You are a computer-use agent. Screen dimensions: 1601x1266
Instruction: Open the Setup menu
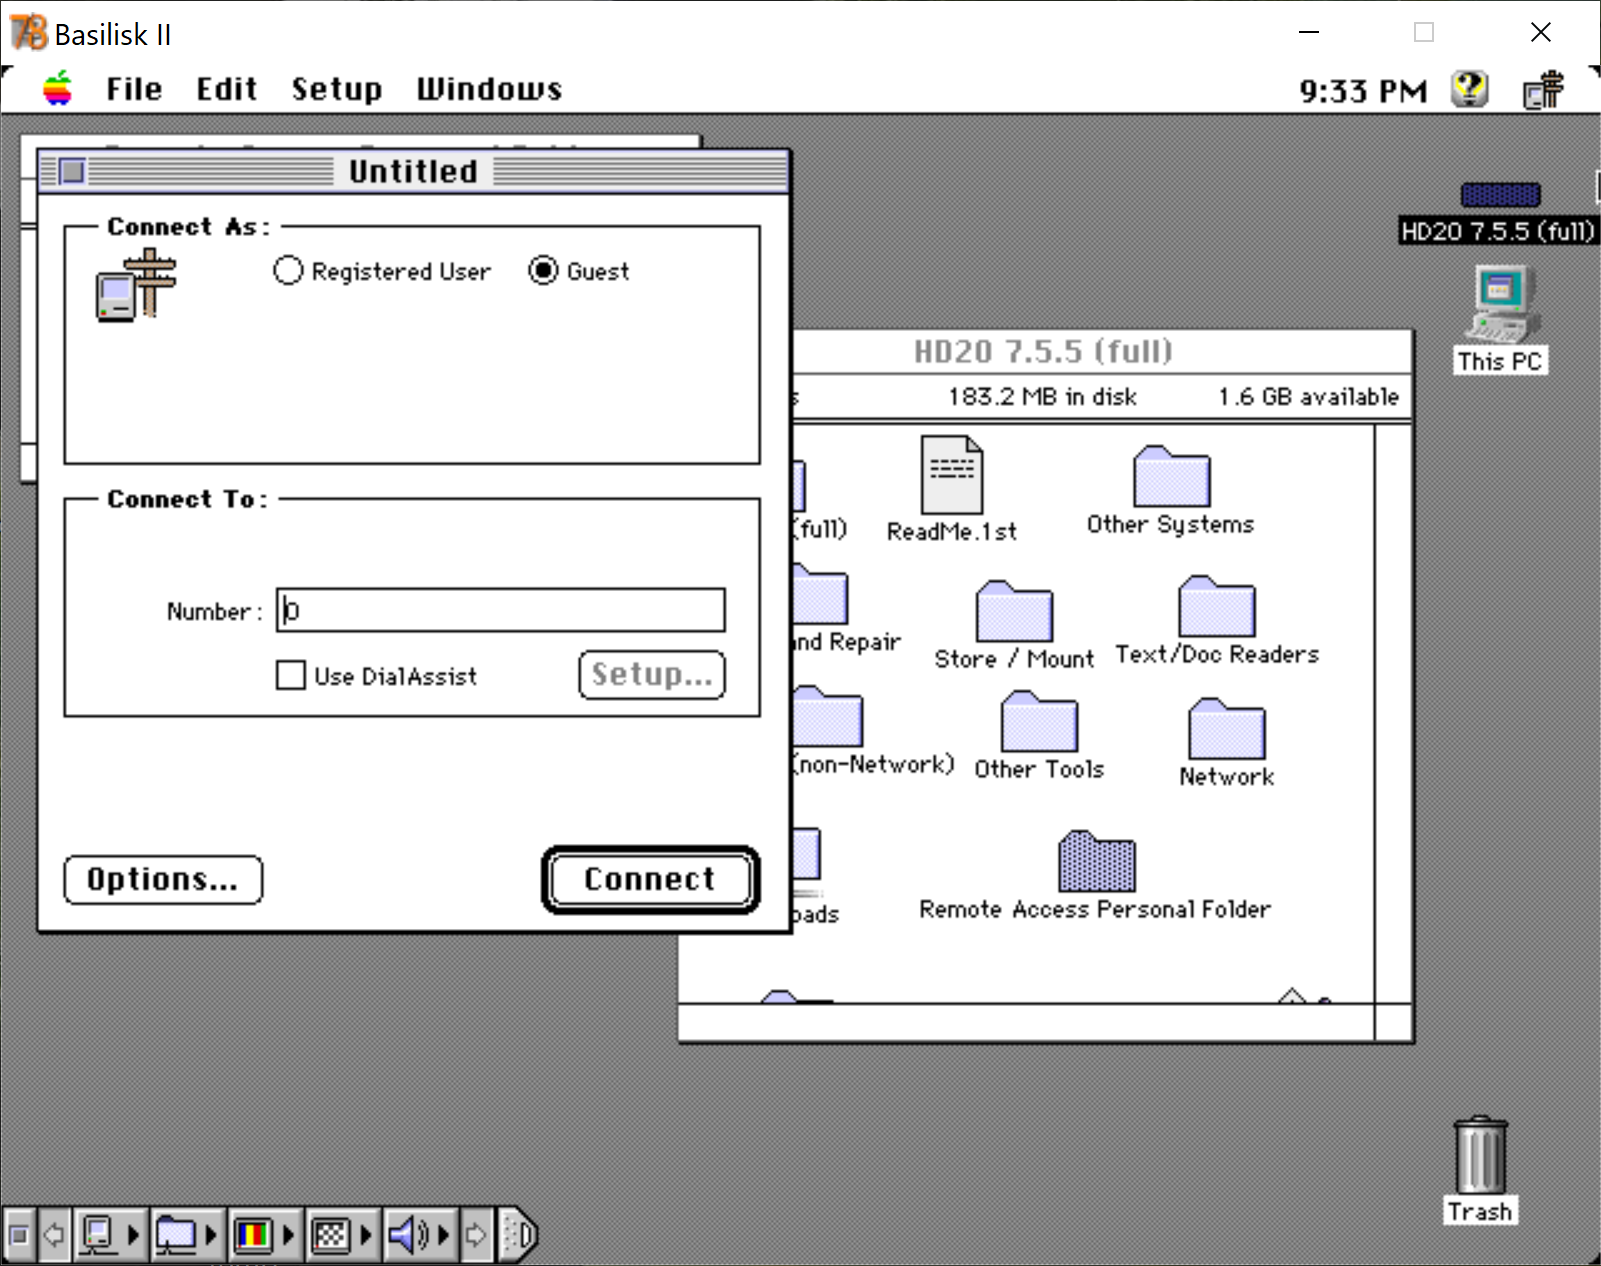(336, 89)
